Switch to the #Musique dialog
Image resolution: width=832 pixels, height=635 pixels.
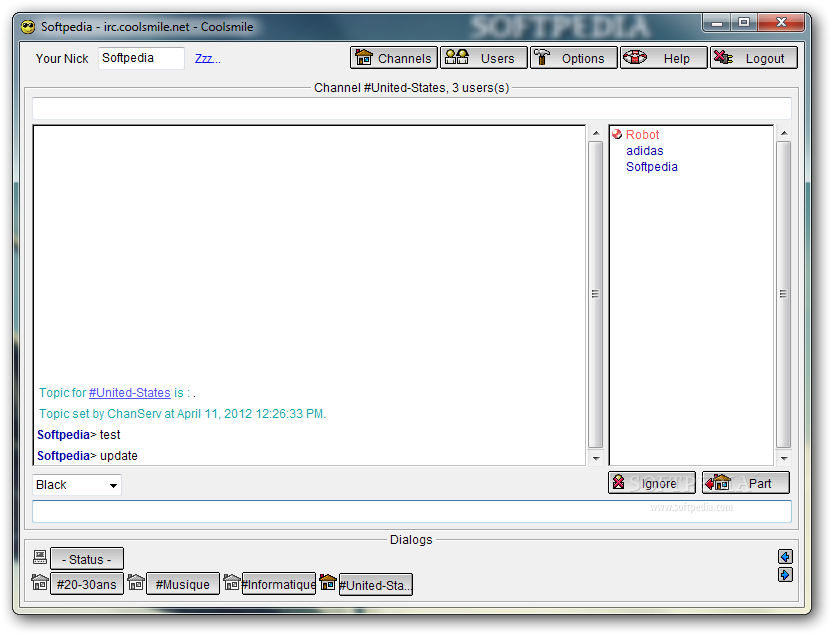(183, 584)
